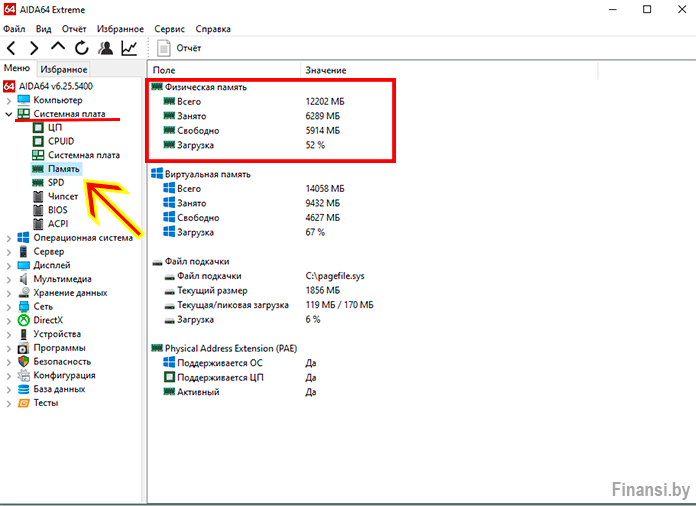Image resolution: width=696 pixels, height=506 pixels.
Task: Open the user icon in the toolbar
Action: [x=105, y=48]
